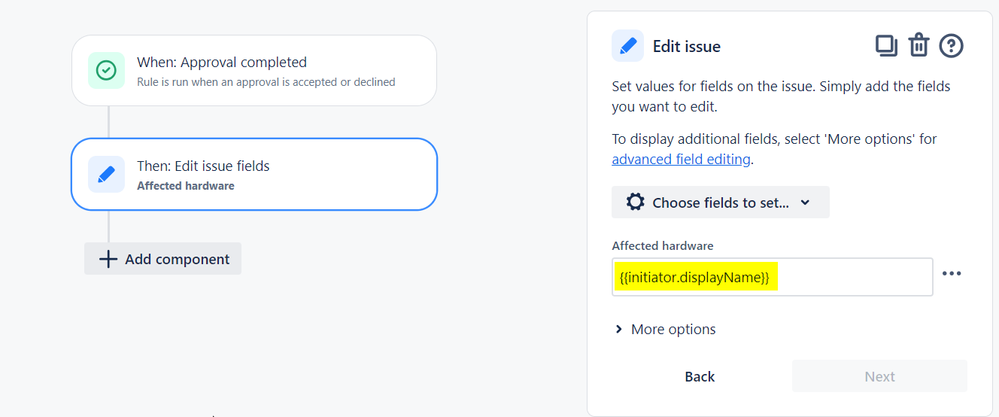The height and width of the screenshot is (417, 999).
Task: Open help via the question mark icon
Action: (x=951, y=45)
